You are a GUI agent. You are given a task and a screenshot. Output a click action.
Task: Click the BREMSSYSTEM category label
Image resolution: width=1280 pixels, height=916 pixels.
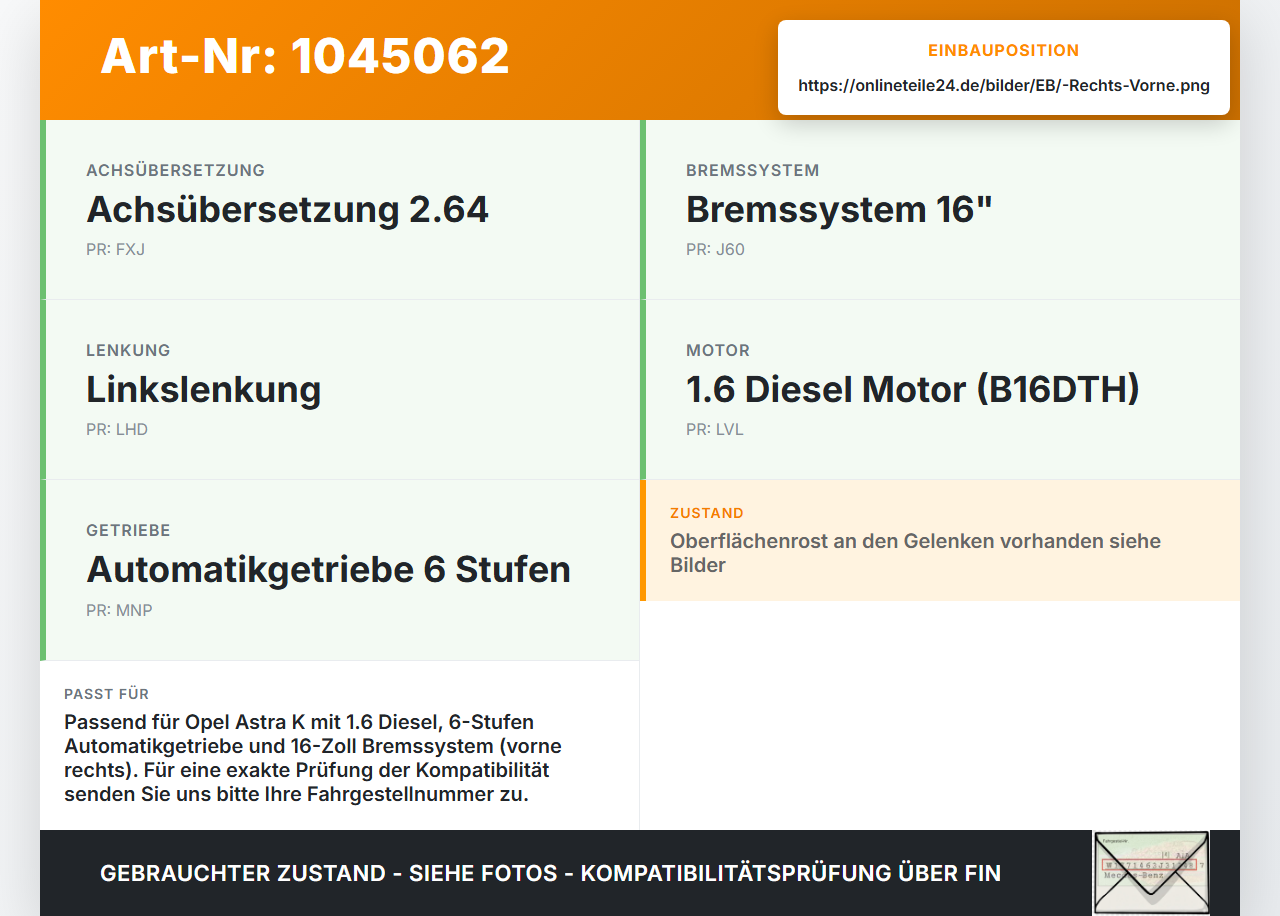pyautogui.click(x=753, y=170)
